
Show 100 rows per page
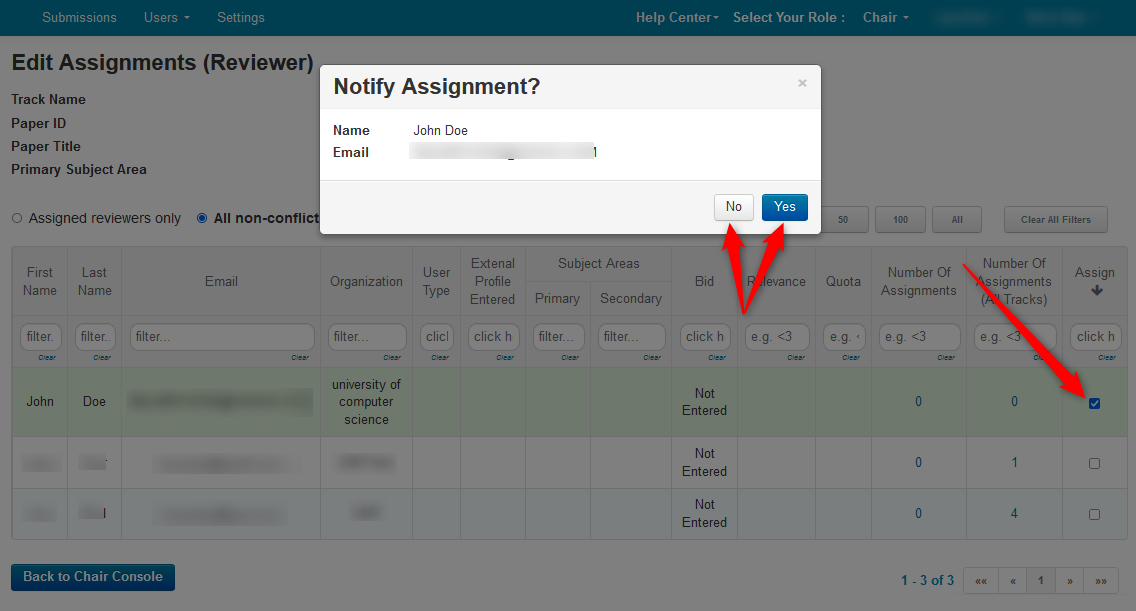(x=901, y=220)
